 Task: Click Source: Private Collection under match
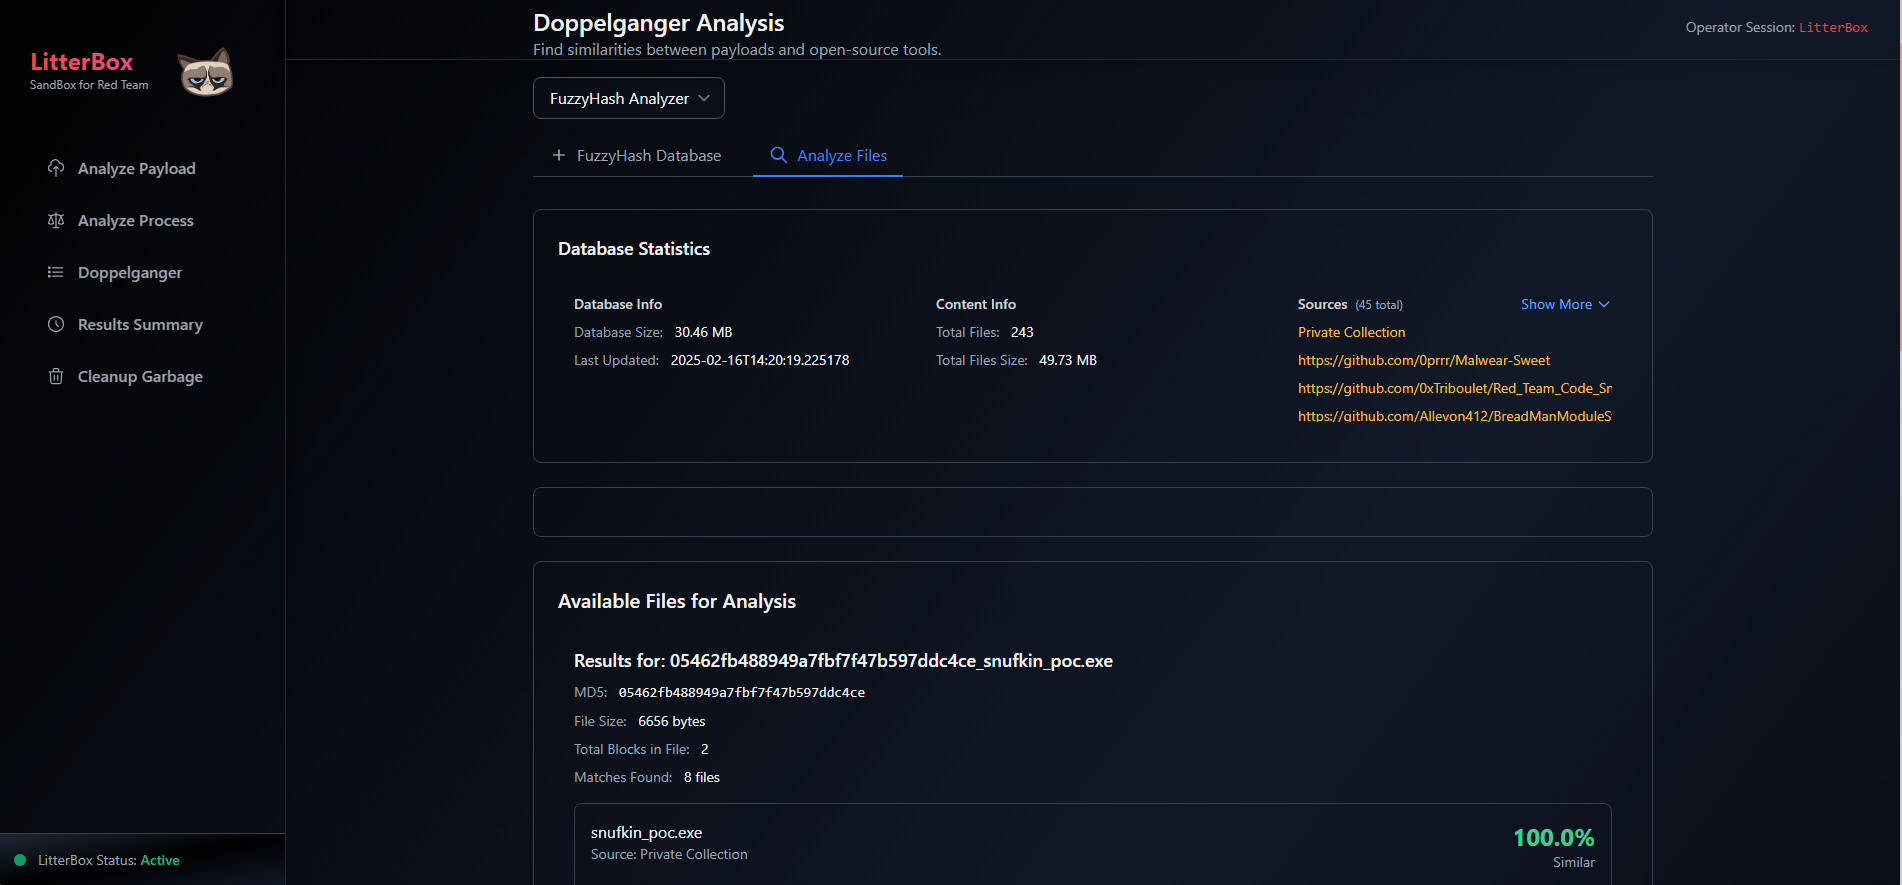pyautogui.click(x=669, y=854)
